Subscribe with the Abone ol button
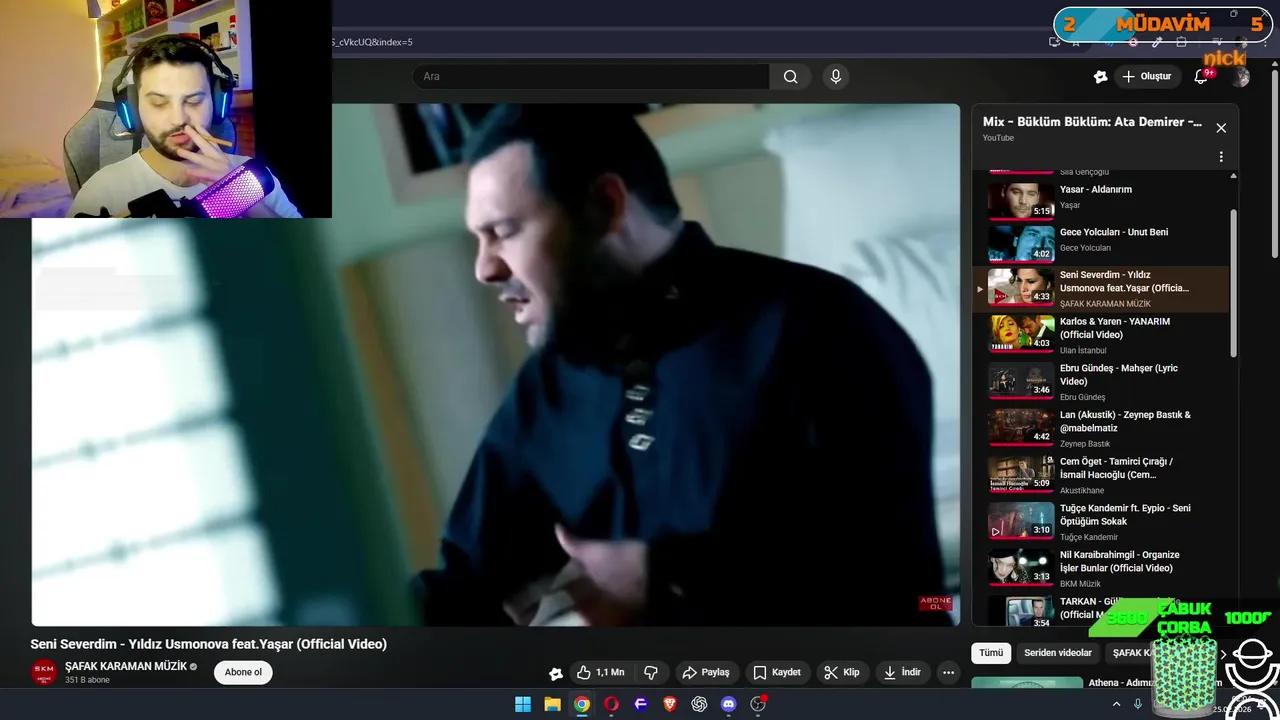Viewport: 1280px width, 720px height. coord(243,673)
